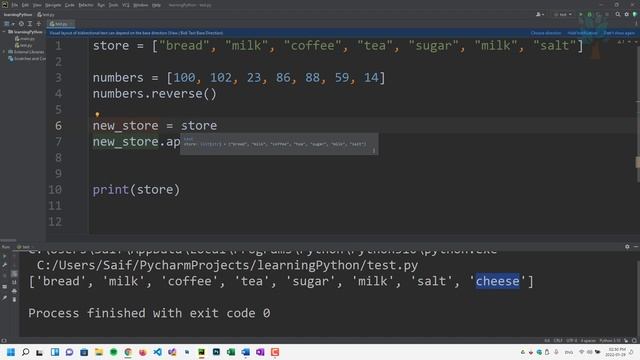Click test.py breadcrumb in navigation bar
The image size is (640, 360).
coord(46,14)
